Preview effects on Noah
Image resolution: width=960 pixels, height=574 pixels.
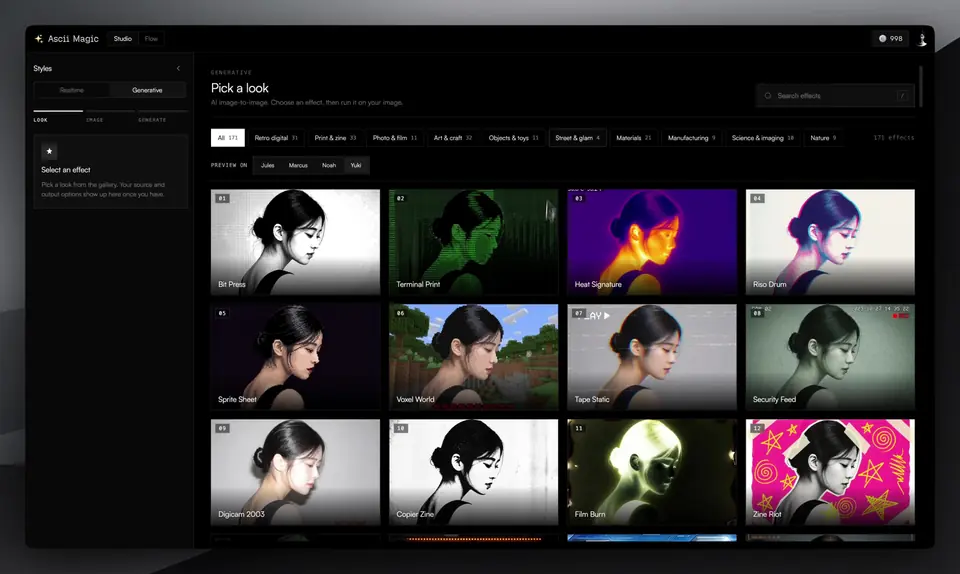point(329,165)
